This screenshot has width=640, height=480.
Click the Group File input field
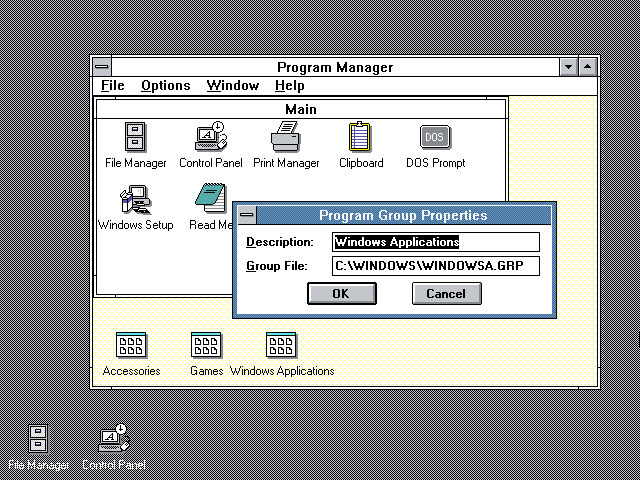tap(436, 266)
